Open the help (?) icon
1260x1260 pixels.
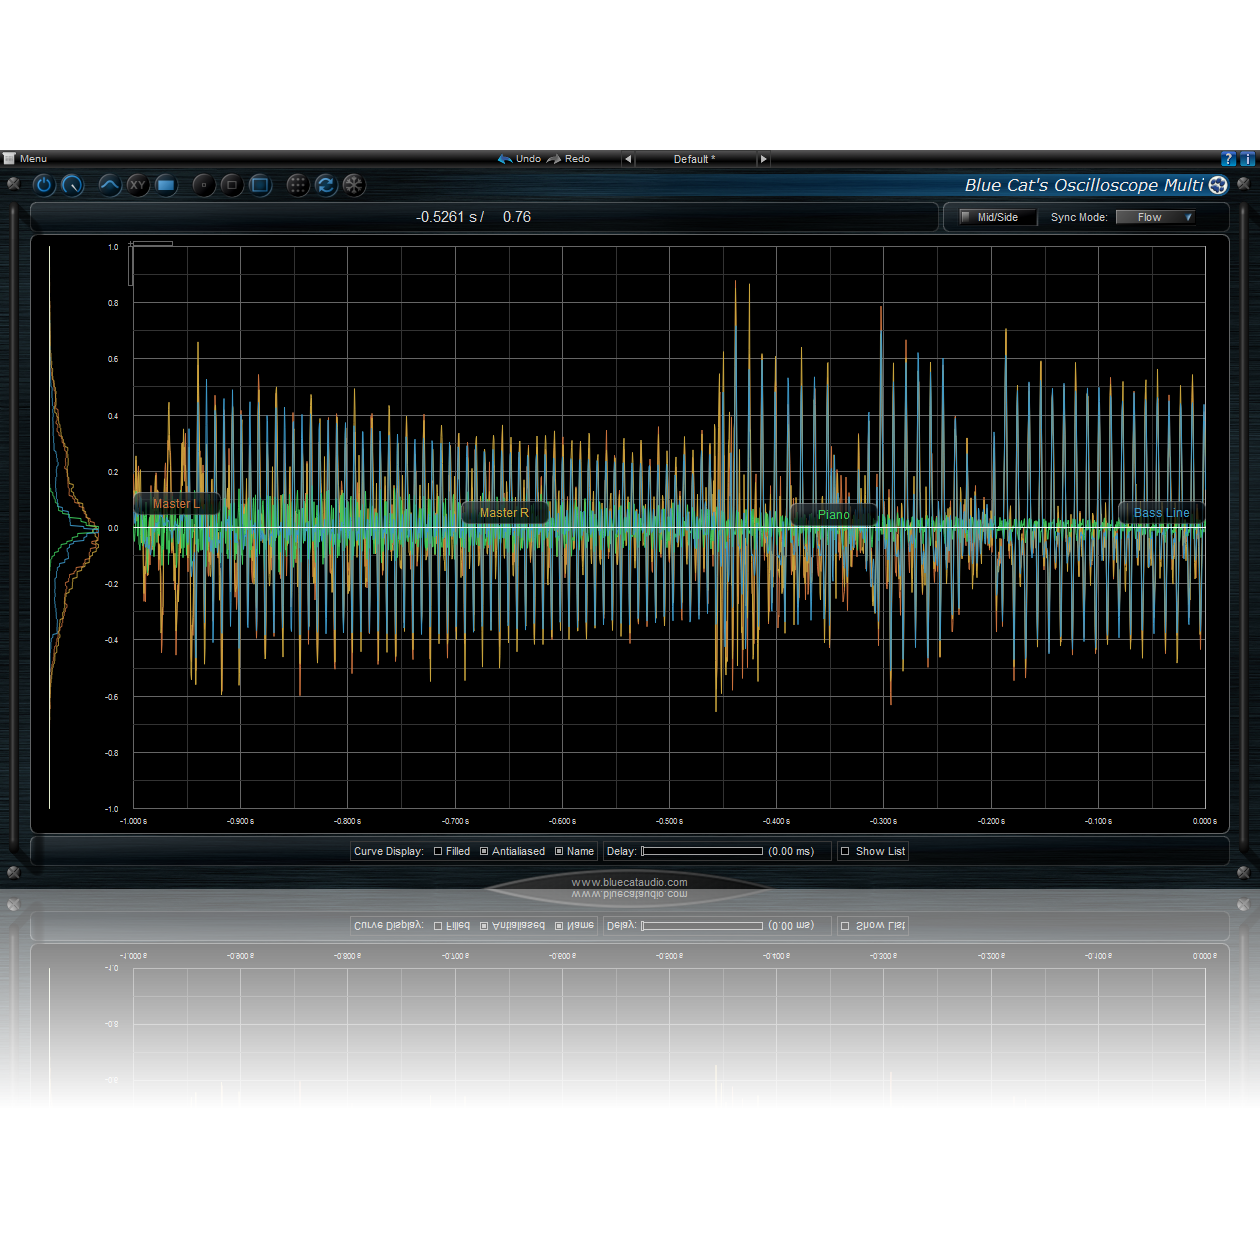[1228, 158]
